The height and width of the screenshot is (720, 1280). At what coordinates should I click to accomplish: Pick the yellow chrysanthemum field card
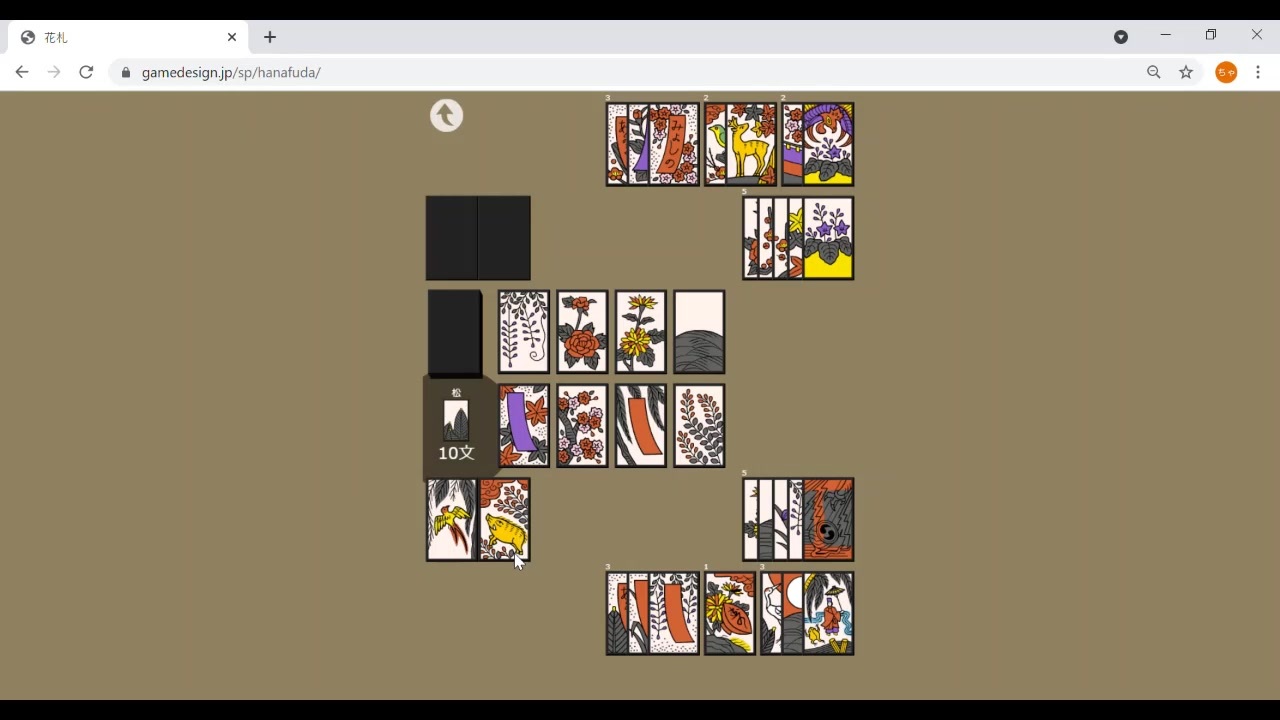[x=641, y=332]
